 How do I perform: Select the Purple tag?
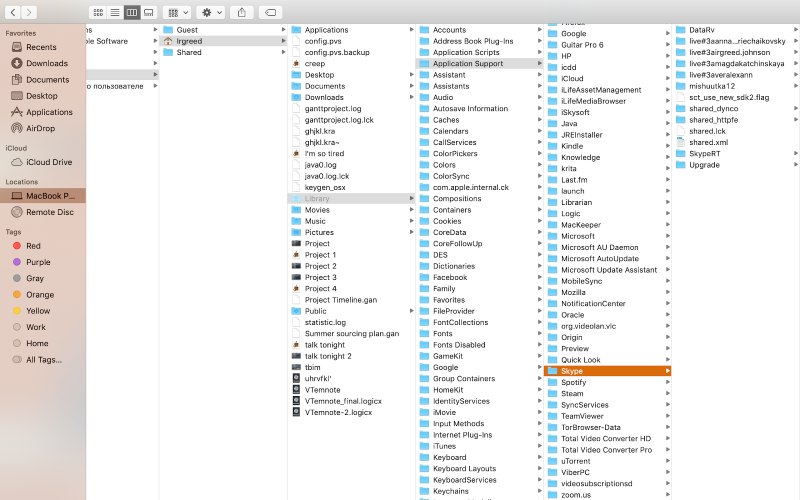tap(38, 262)
